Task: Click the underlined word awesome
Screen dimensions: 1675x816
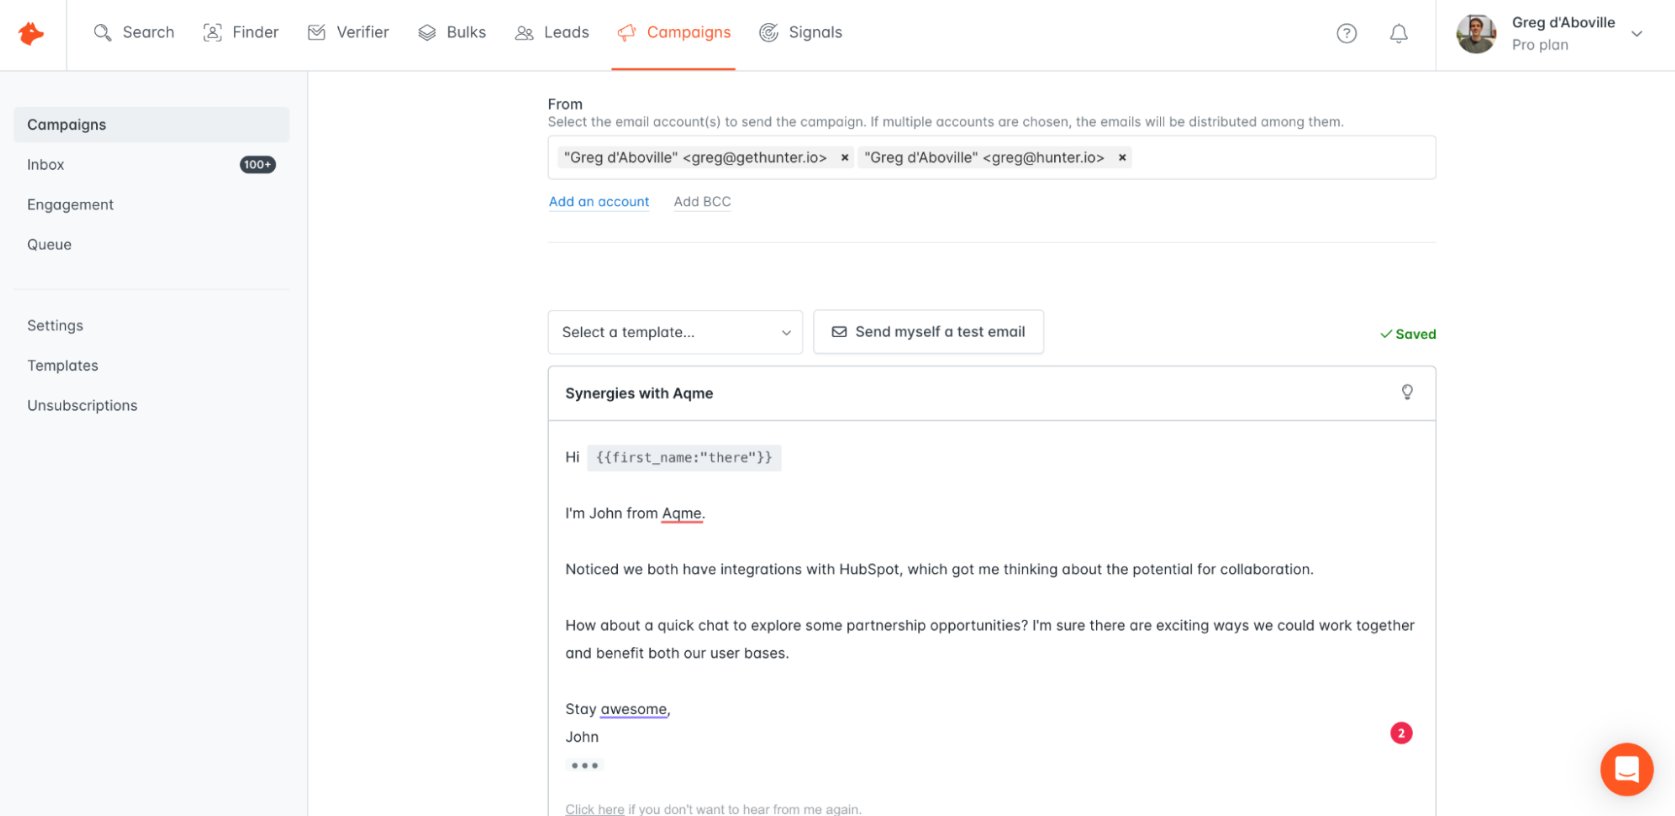Action: coord(634,709)
